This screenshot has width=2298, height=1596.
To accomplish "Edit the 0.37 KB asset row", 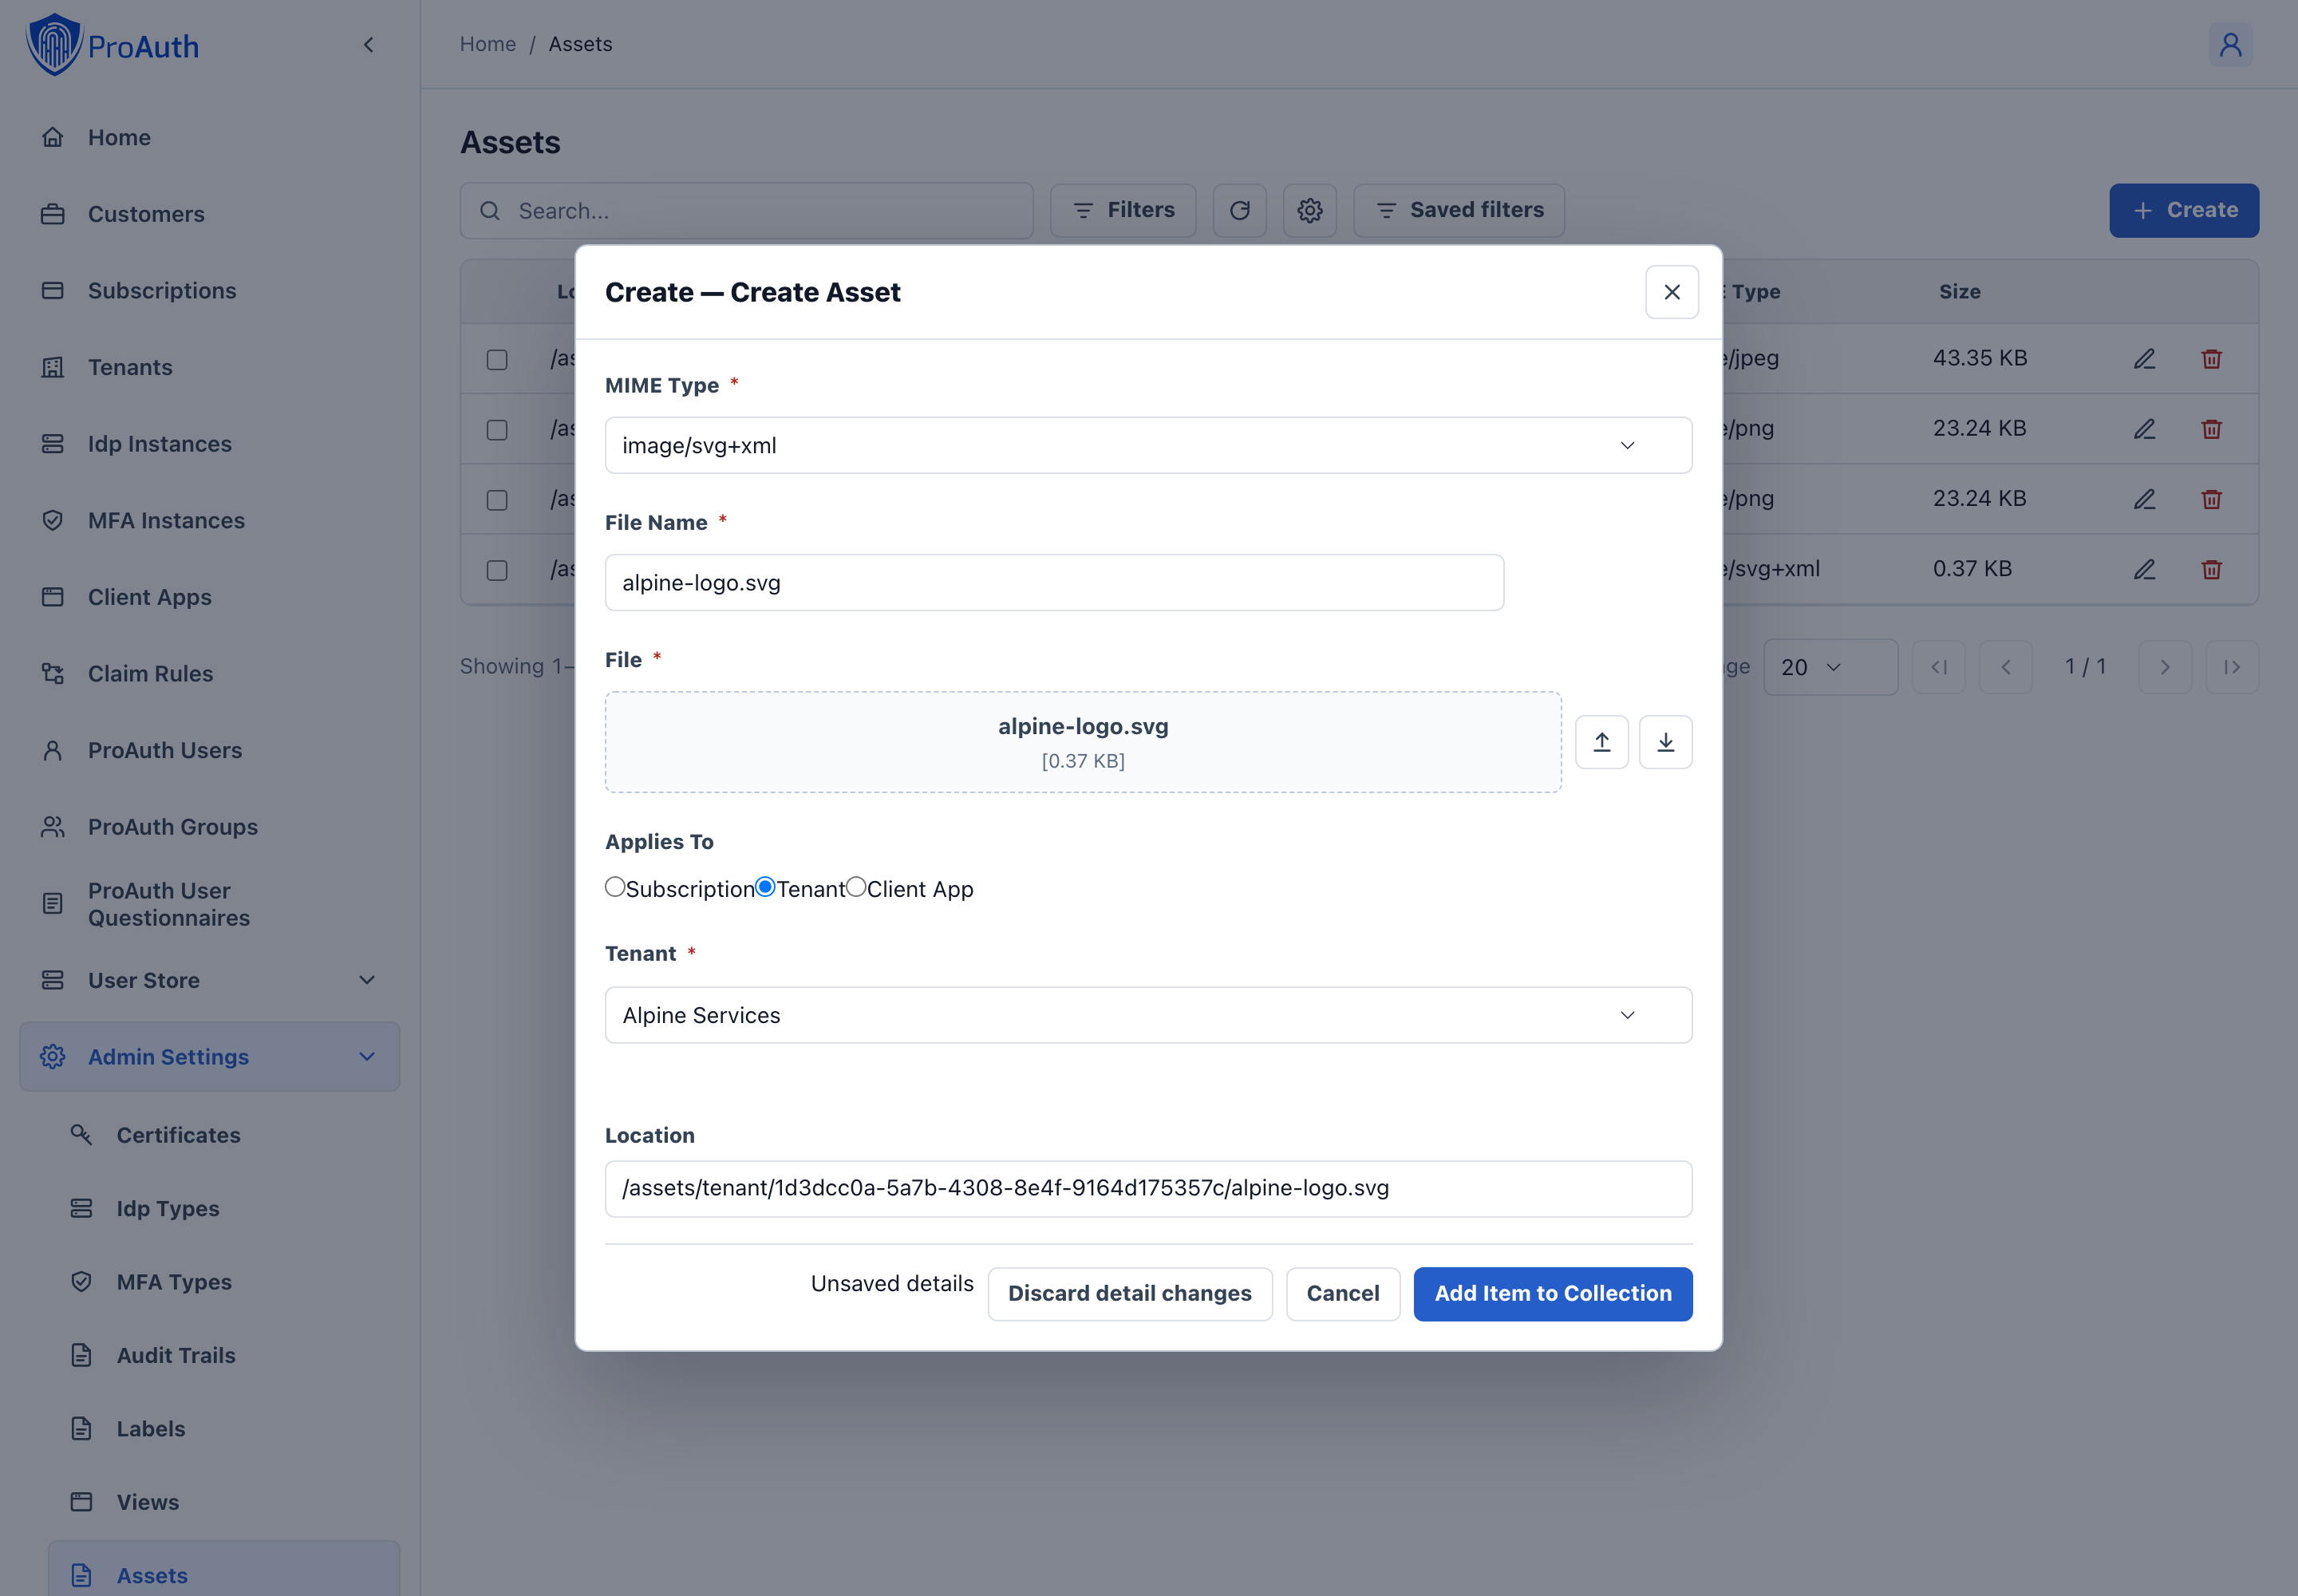I will (x=2144, y=569).
